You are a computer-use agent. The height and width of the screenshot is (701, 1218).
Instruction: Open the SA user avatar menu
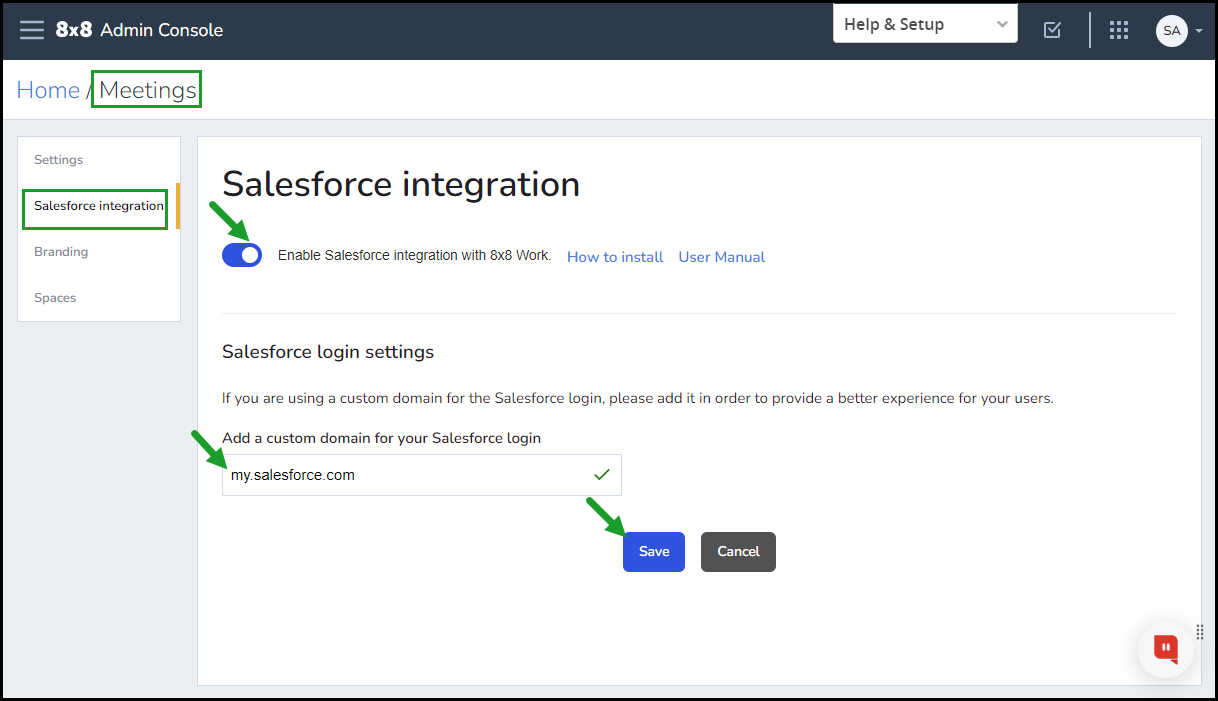pyautogui.click(x=1171, y=30)
